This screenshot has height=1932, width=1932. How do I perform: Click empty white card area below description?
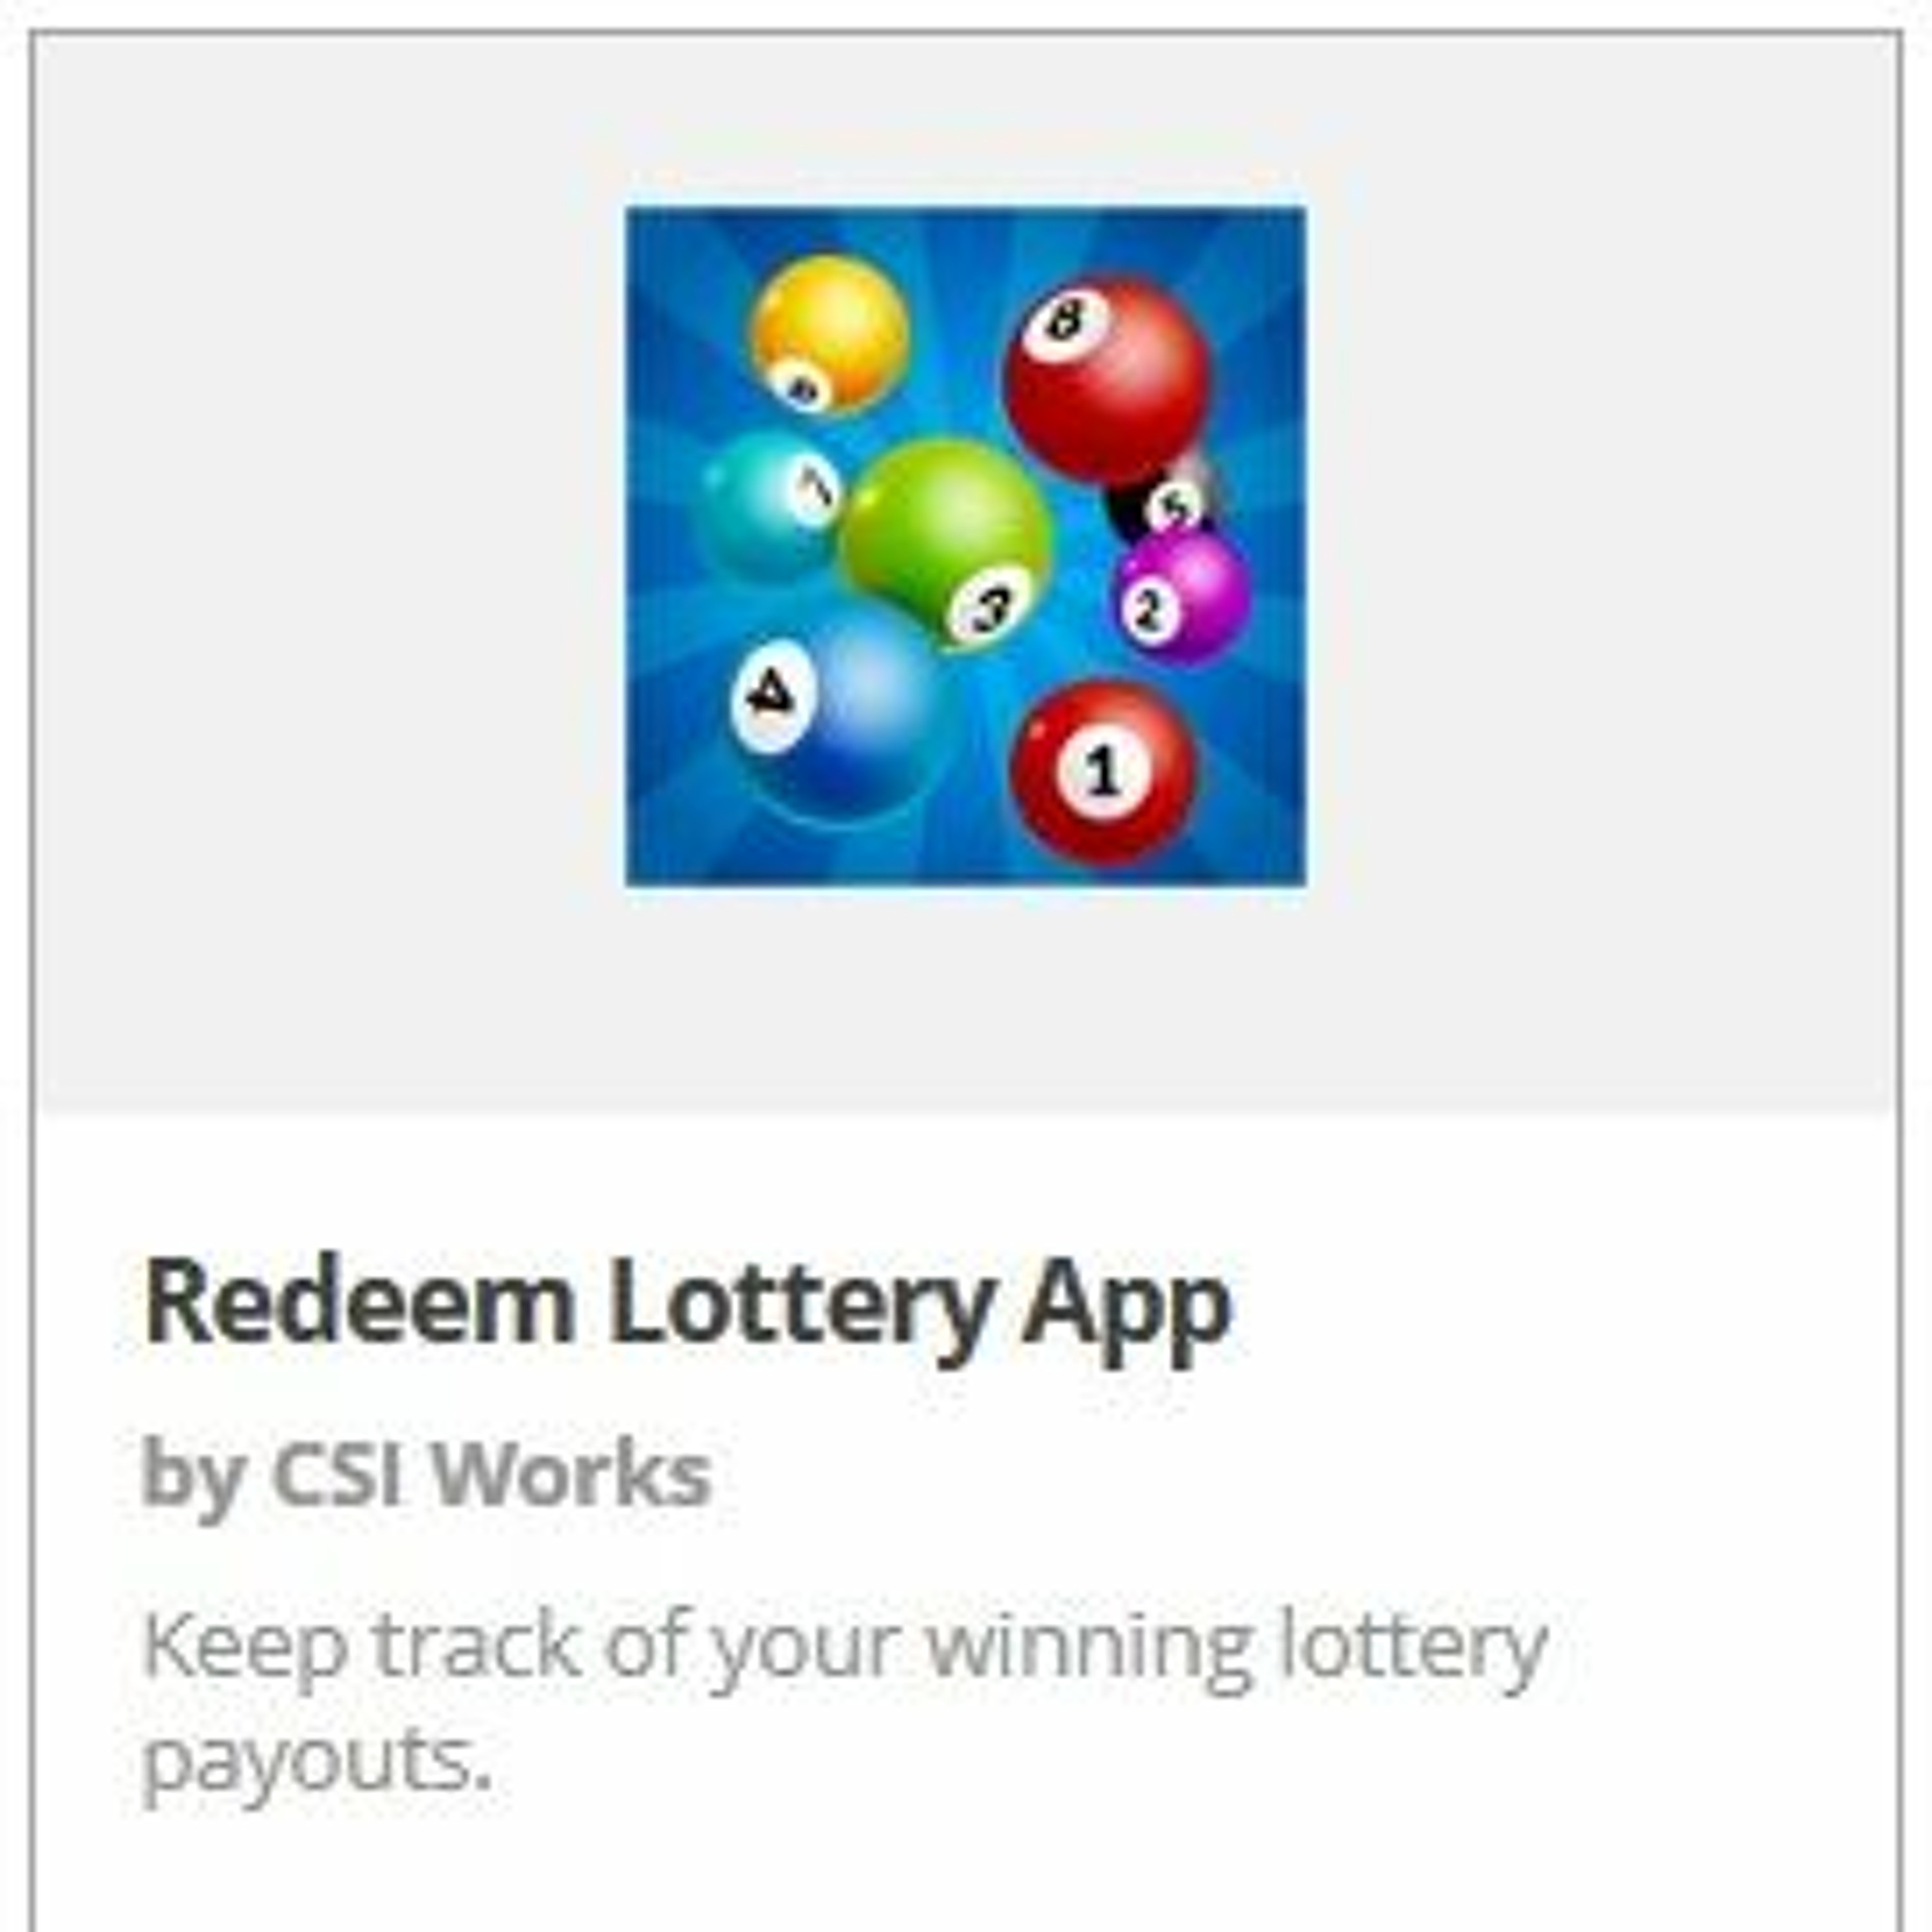[x=966, y=1870]
